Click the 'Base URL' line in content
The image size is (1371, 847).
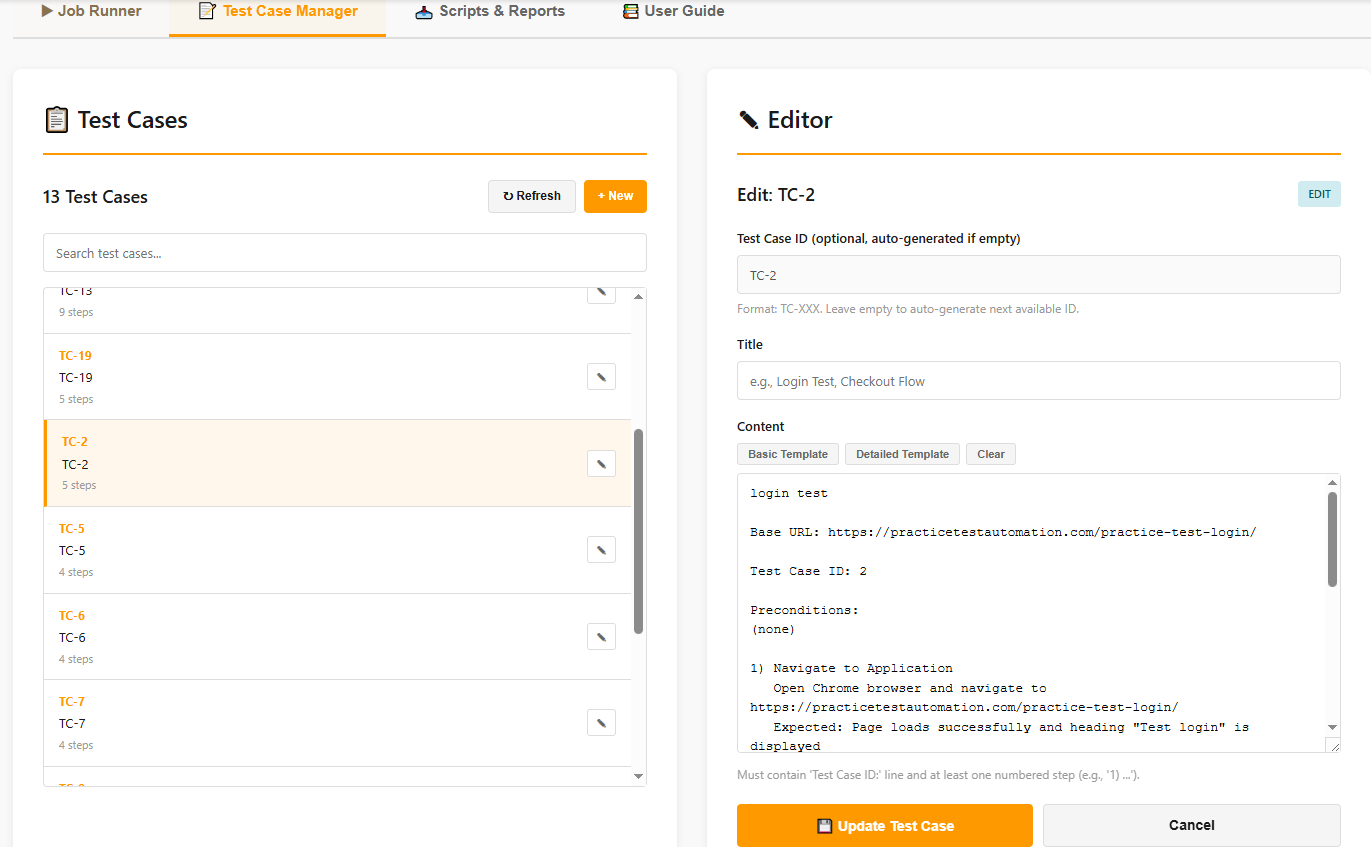pos(1003,532)
